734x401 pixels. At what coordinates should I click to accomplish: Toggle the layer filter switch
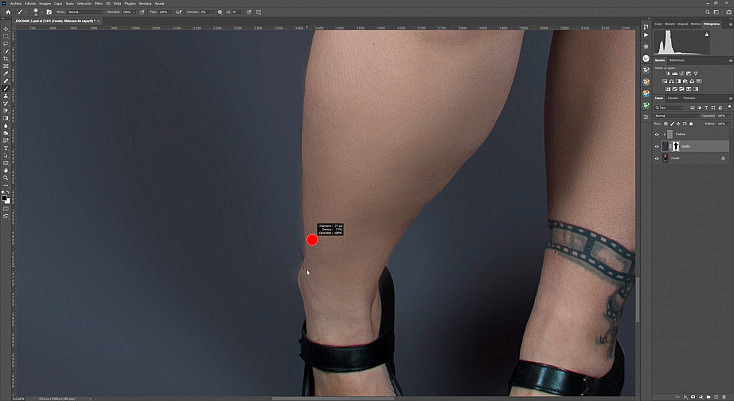[729, 108]
